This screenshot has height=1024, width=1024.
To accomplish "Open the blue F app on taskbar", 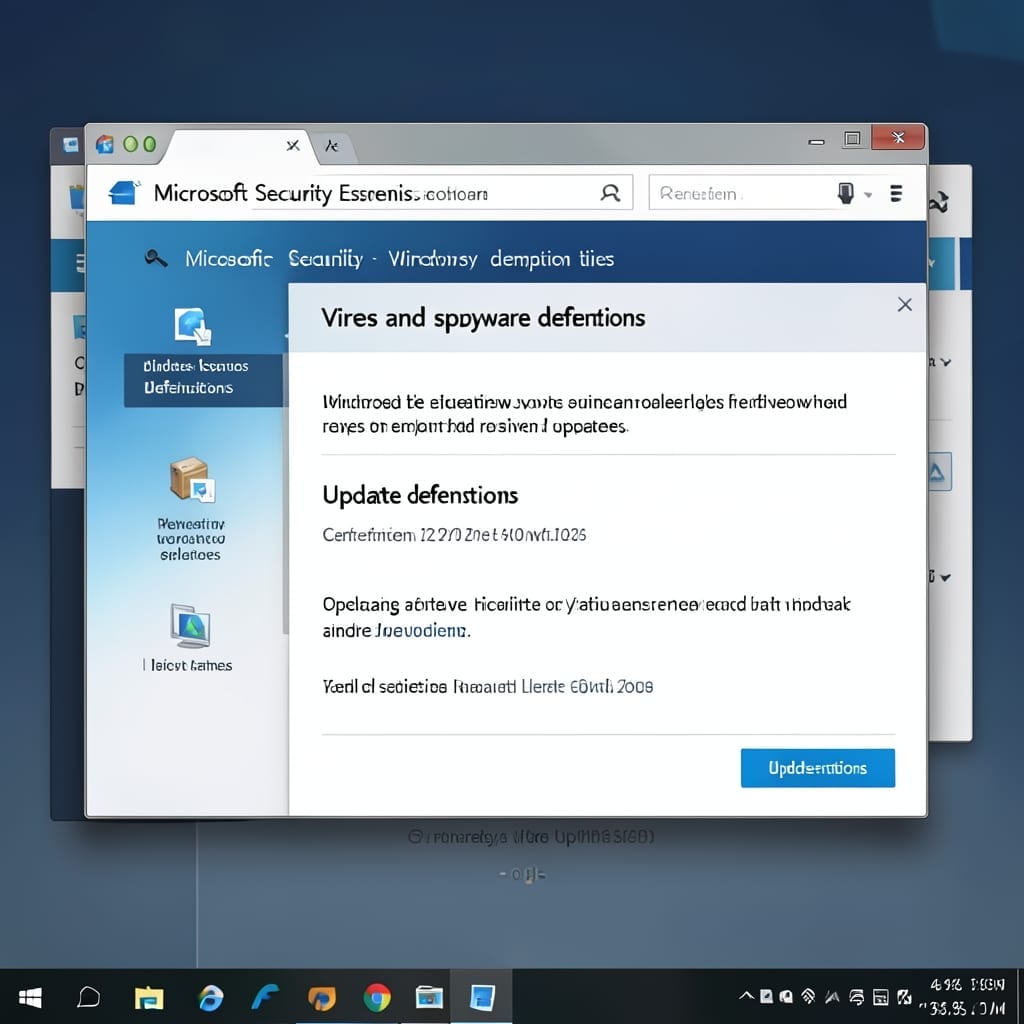I will (265, 997).
